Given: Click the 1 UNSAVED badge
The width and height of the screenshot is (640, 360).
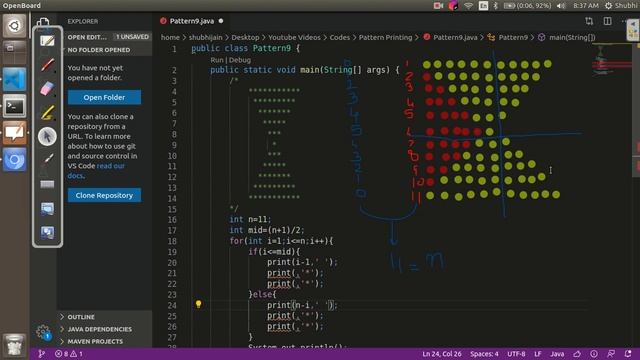Looking at the screenshot, I should point(132,37).
